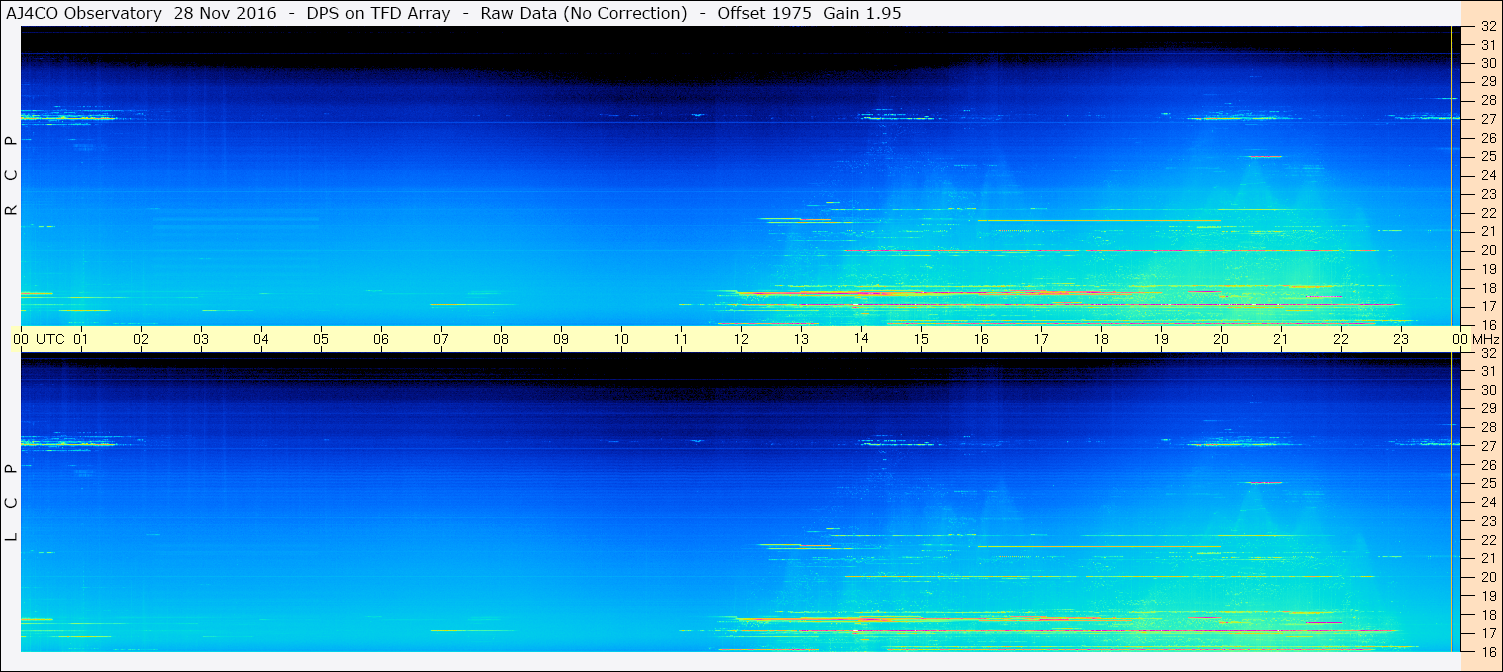Click the 30 MHz label of RCP panel
This screenshot has width=1503, height=672.
tap(1488, 63)
